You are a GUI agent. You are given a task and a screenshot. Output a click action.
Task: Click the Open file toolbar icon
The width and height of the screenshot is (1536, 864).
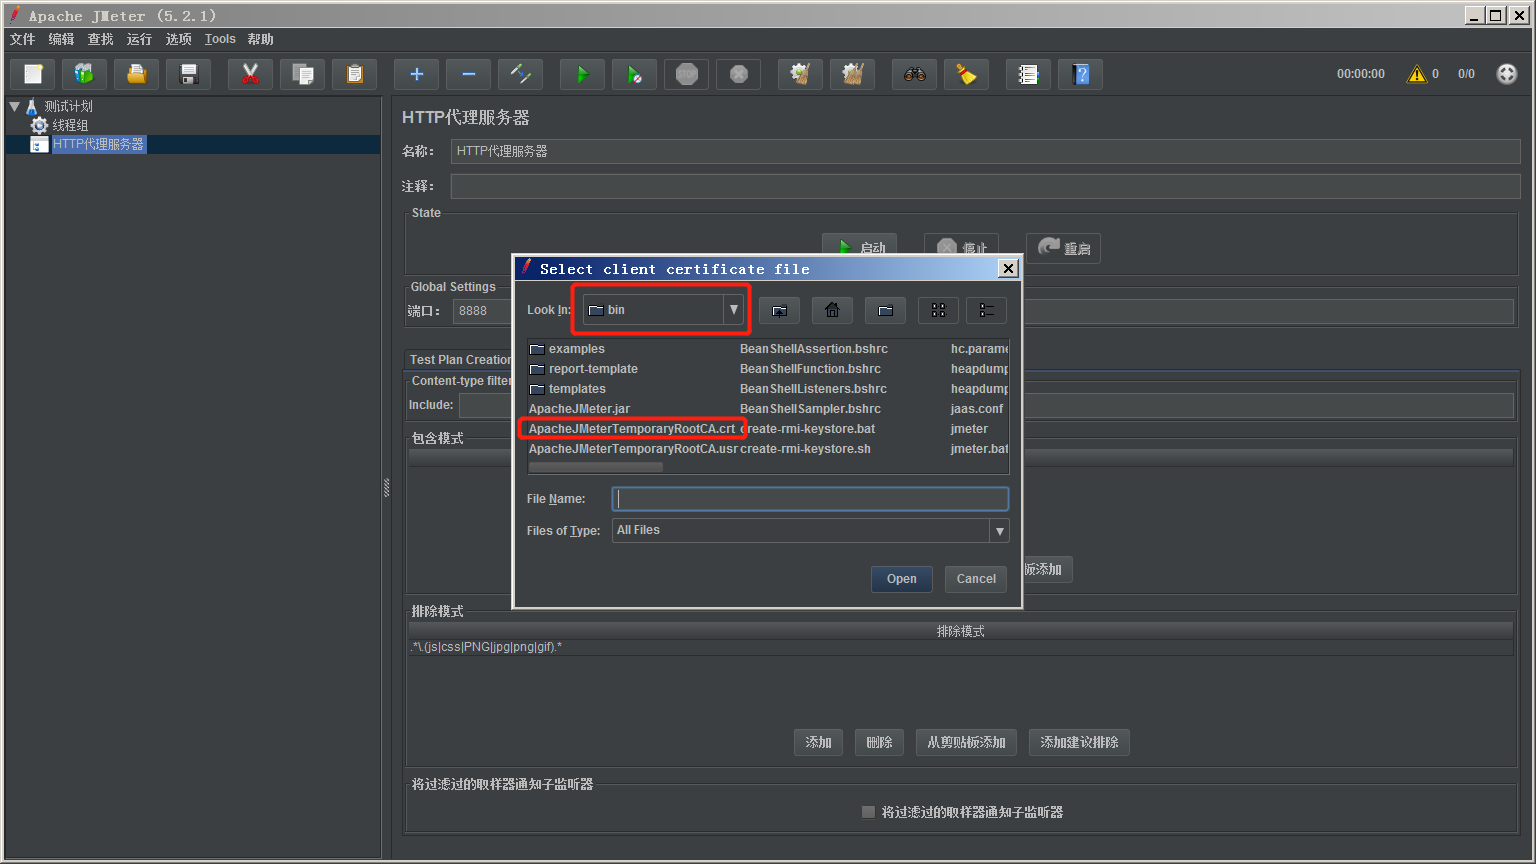(136, 74)
